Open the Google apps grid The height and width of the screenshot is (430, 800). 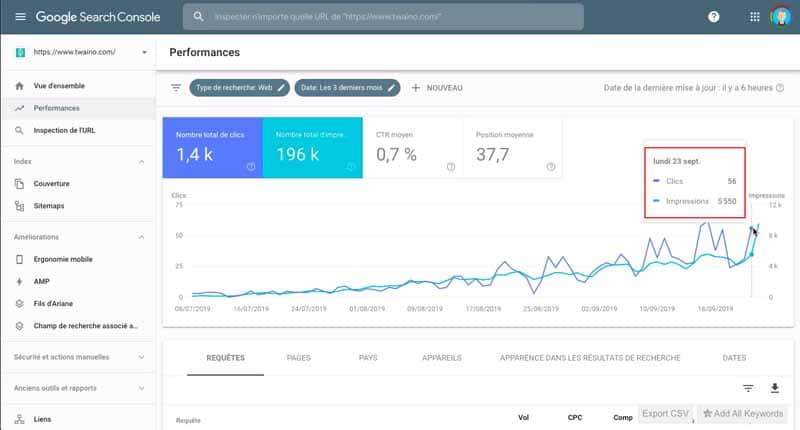click(x=755, y=17)
